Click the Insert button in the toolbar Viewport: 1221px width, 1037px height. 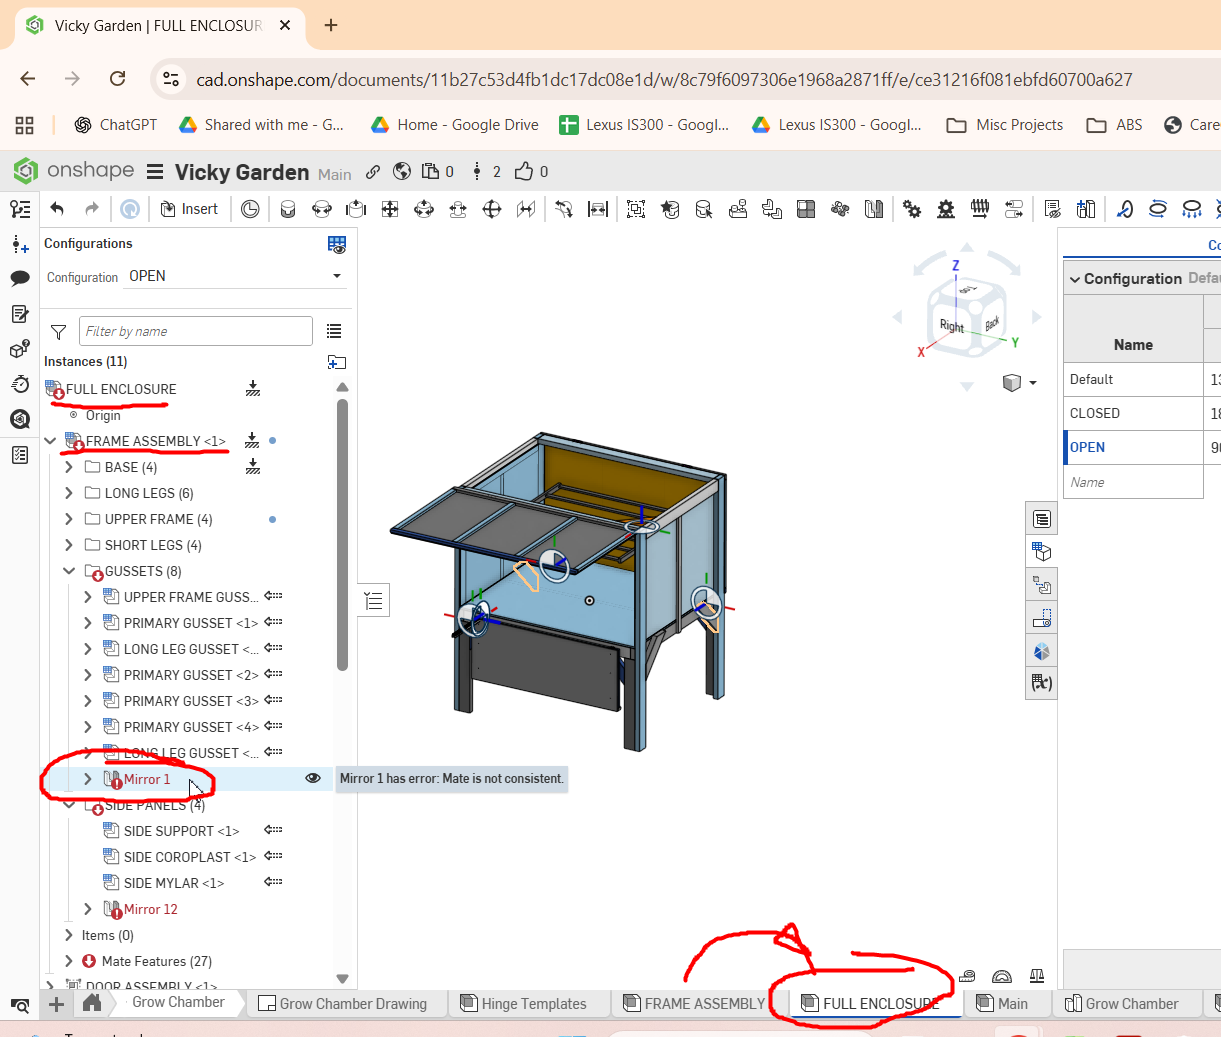(x=189, y=209)
